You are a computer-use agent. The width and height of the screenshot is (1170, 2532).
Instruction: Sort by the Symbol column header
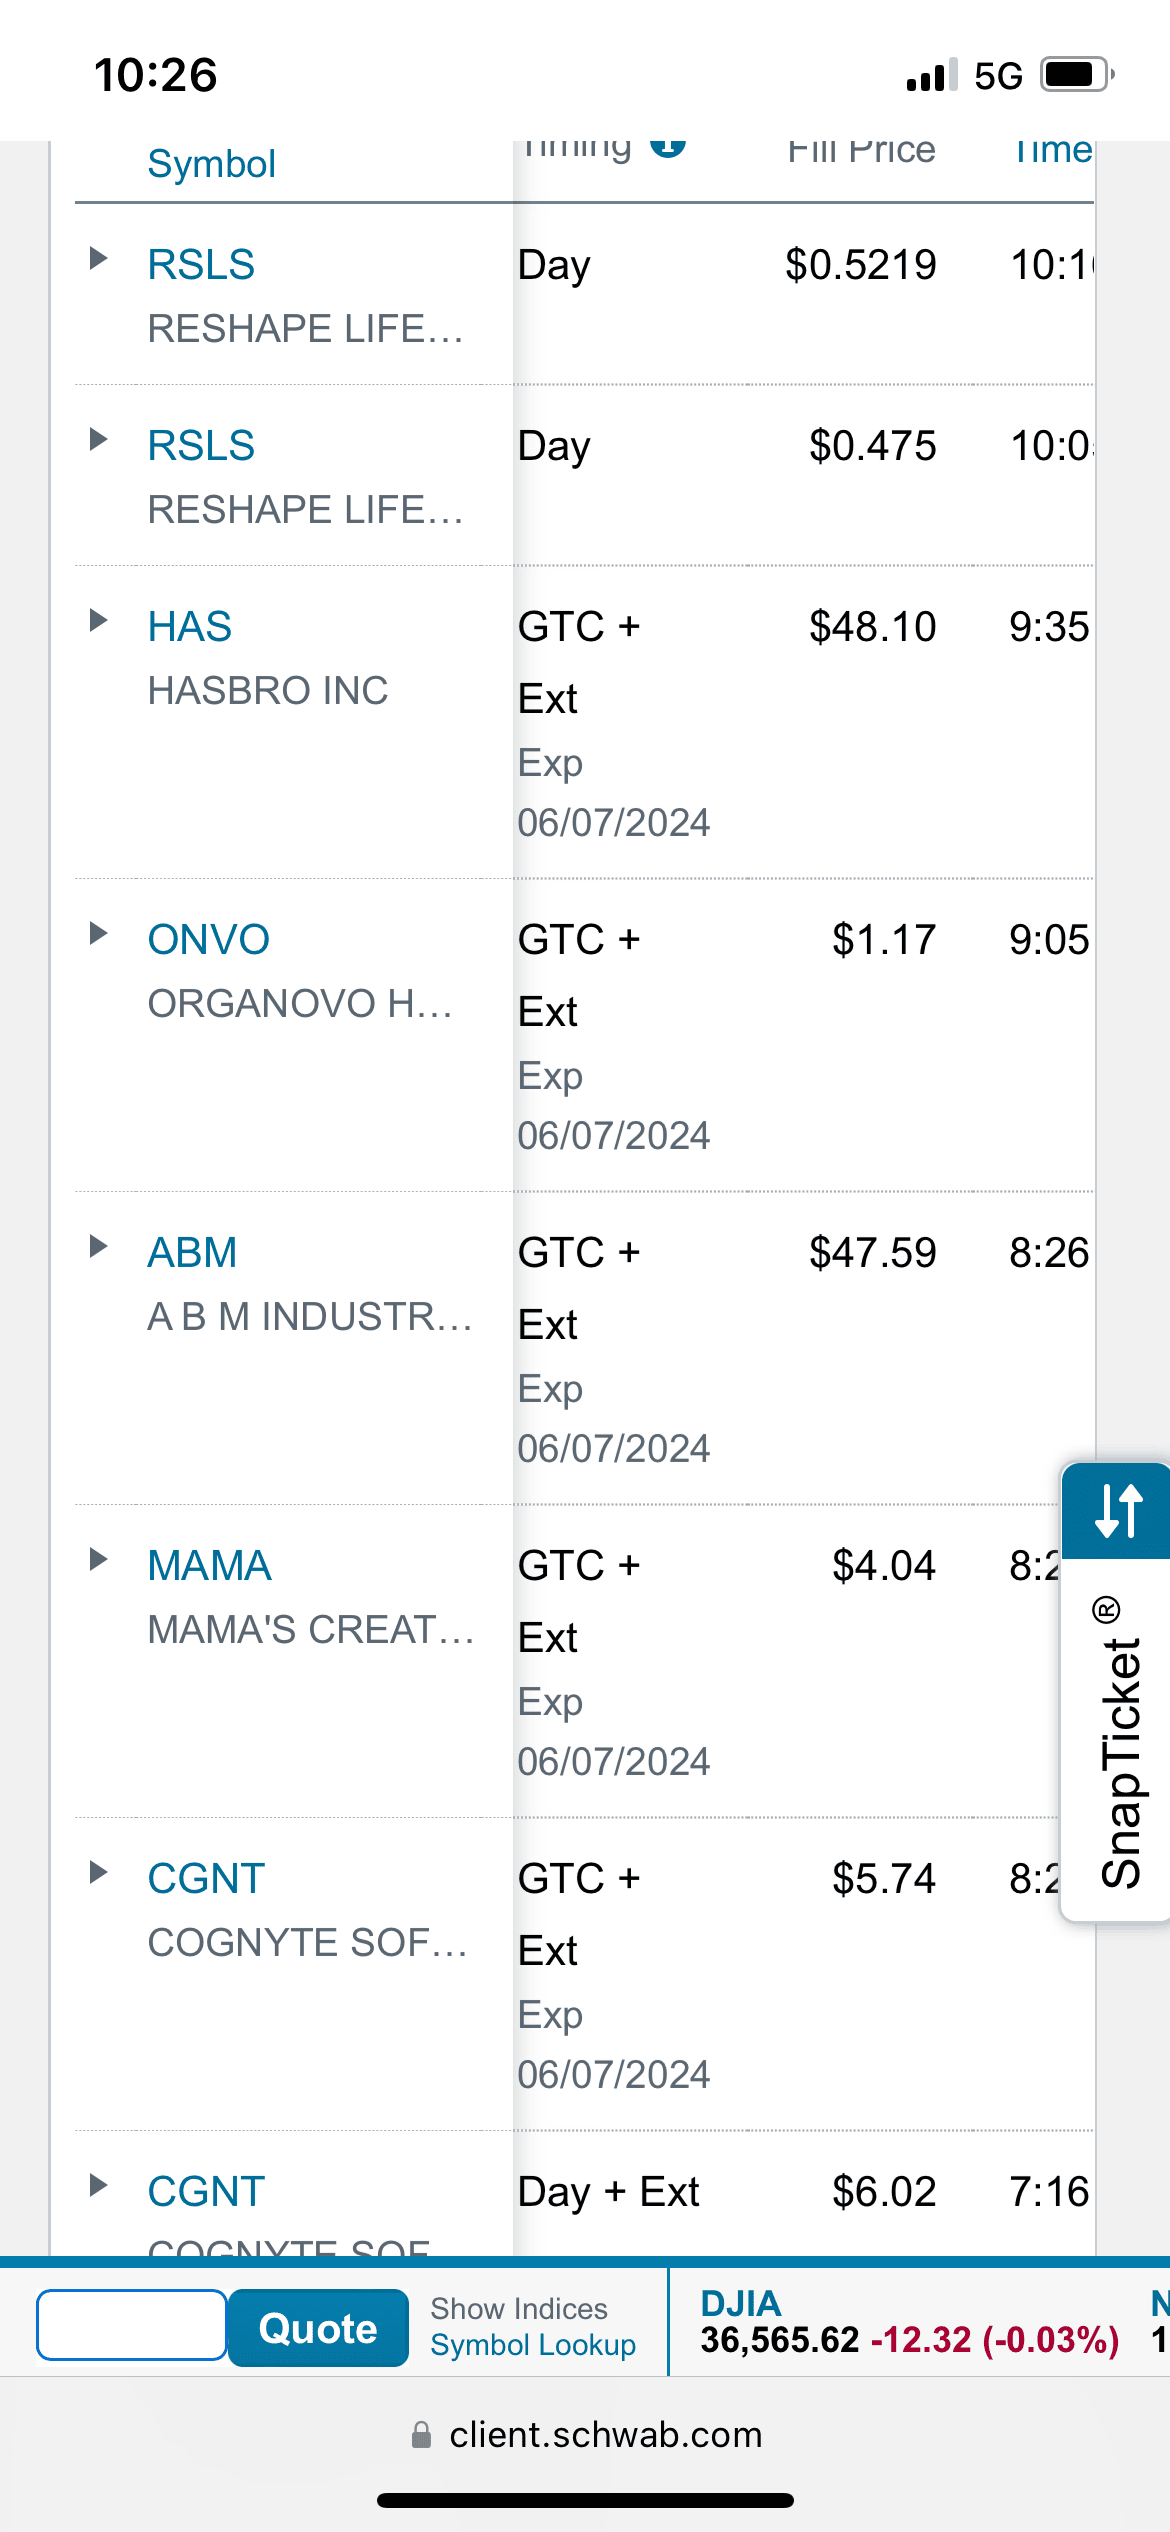(x=211, y=164)
